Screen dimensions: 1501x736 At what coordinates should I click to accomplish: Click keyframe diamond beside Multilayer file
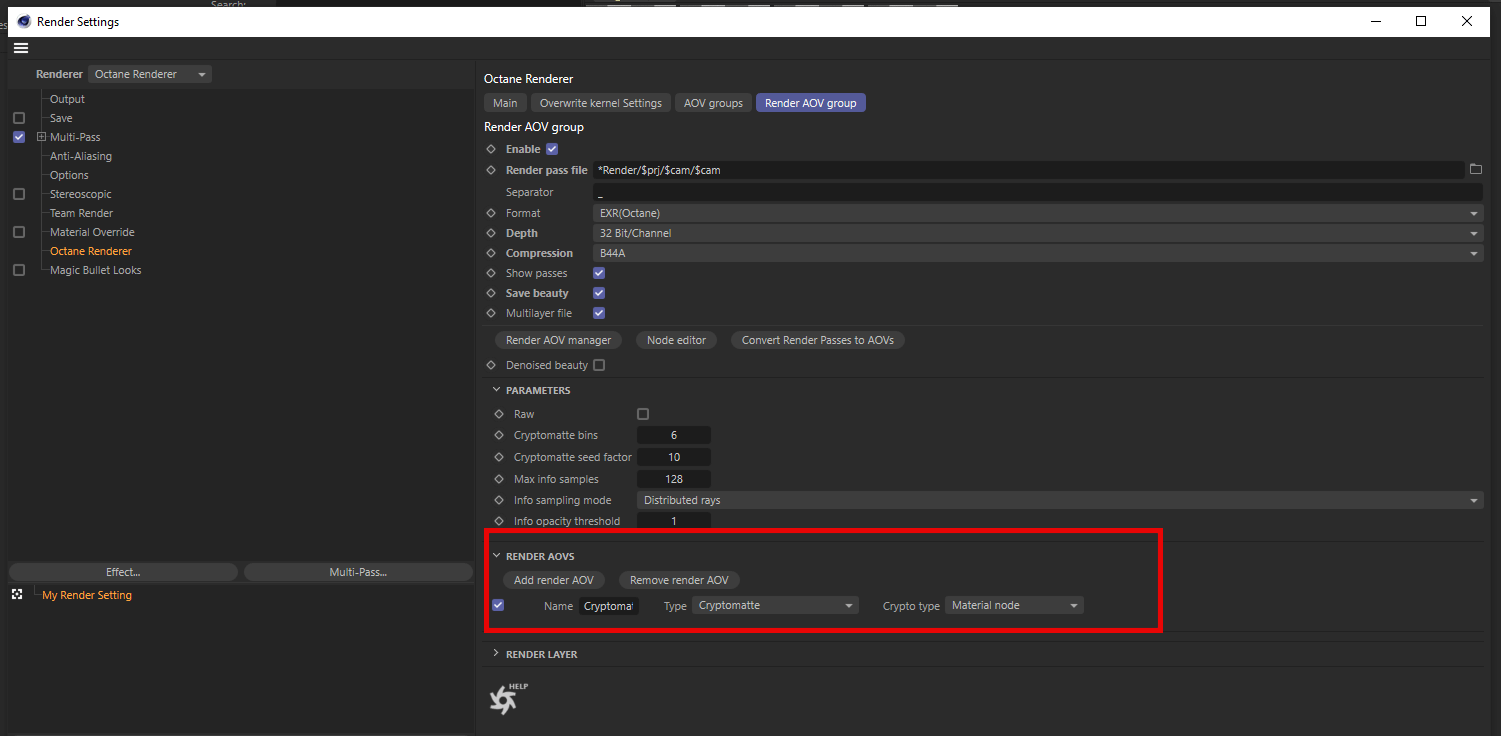click(491, 313)
